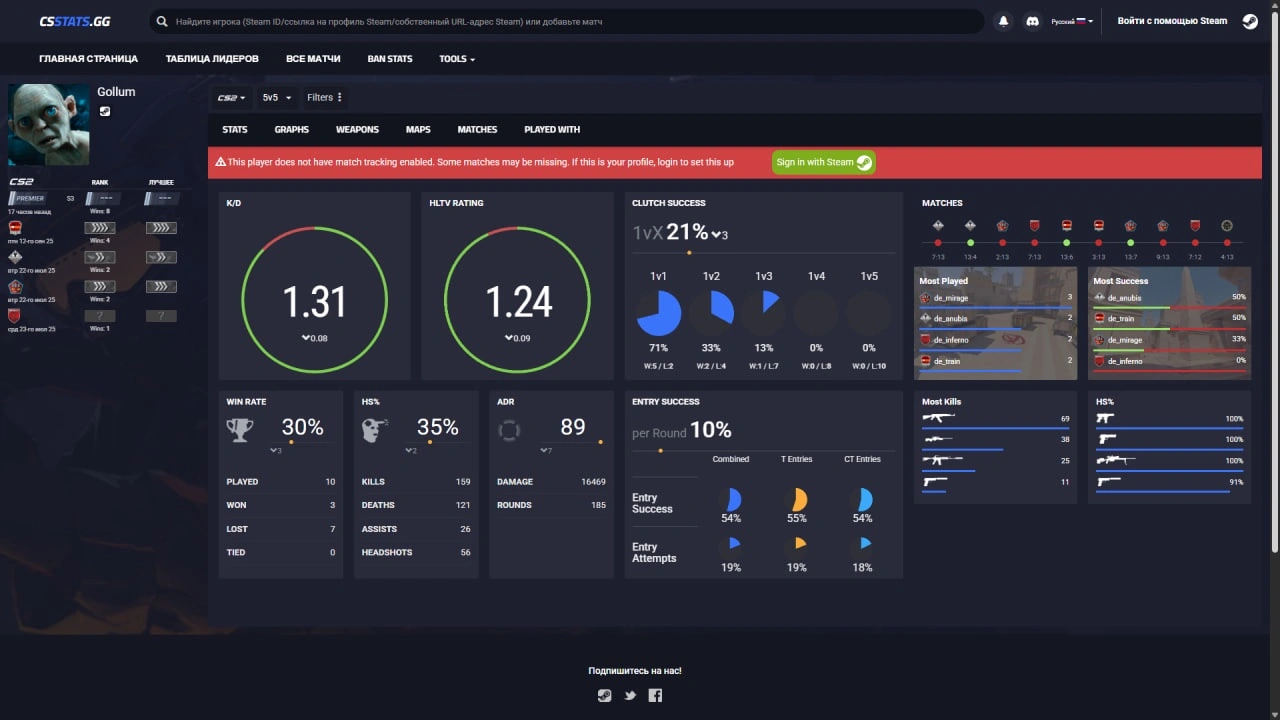Click the HS% headshot skull icon

374,430
